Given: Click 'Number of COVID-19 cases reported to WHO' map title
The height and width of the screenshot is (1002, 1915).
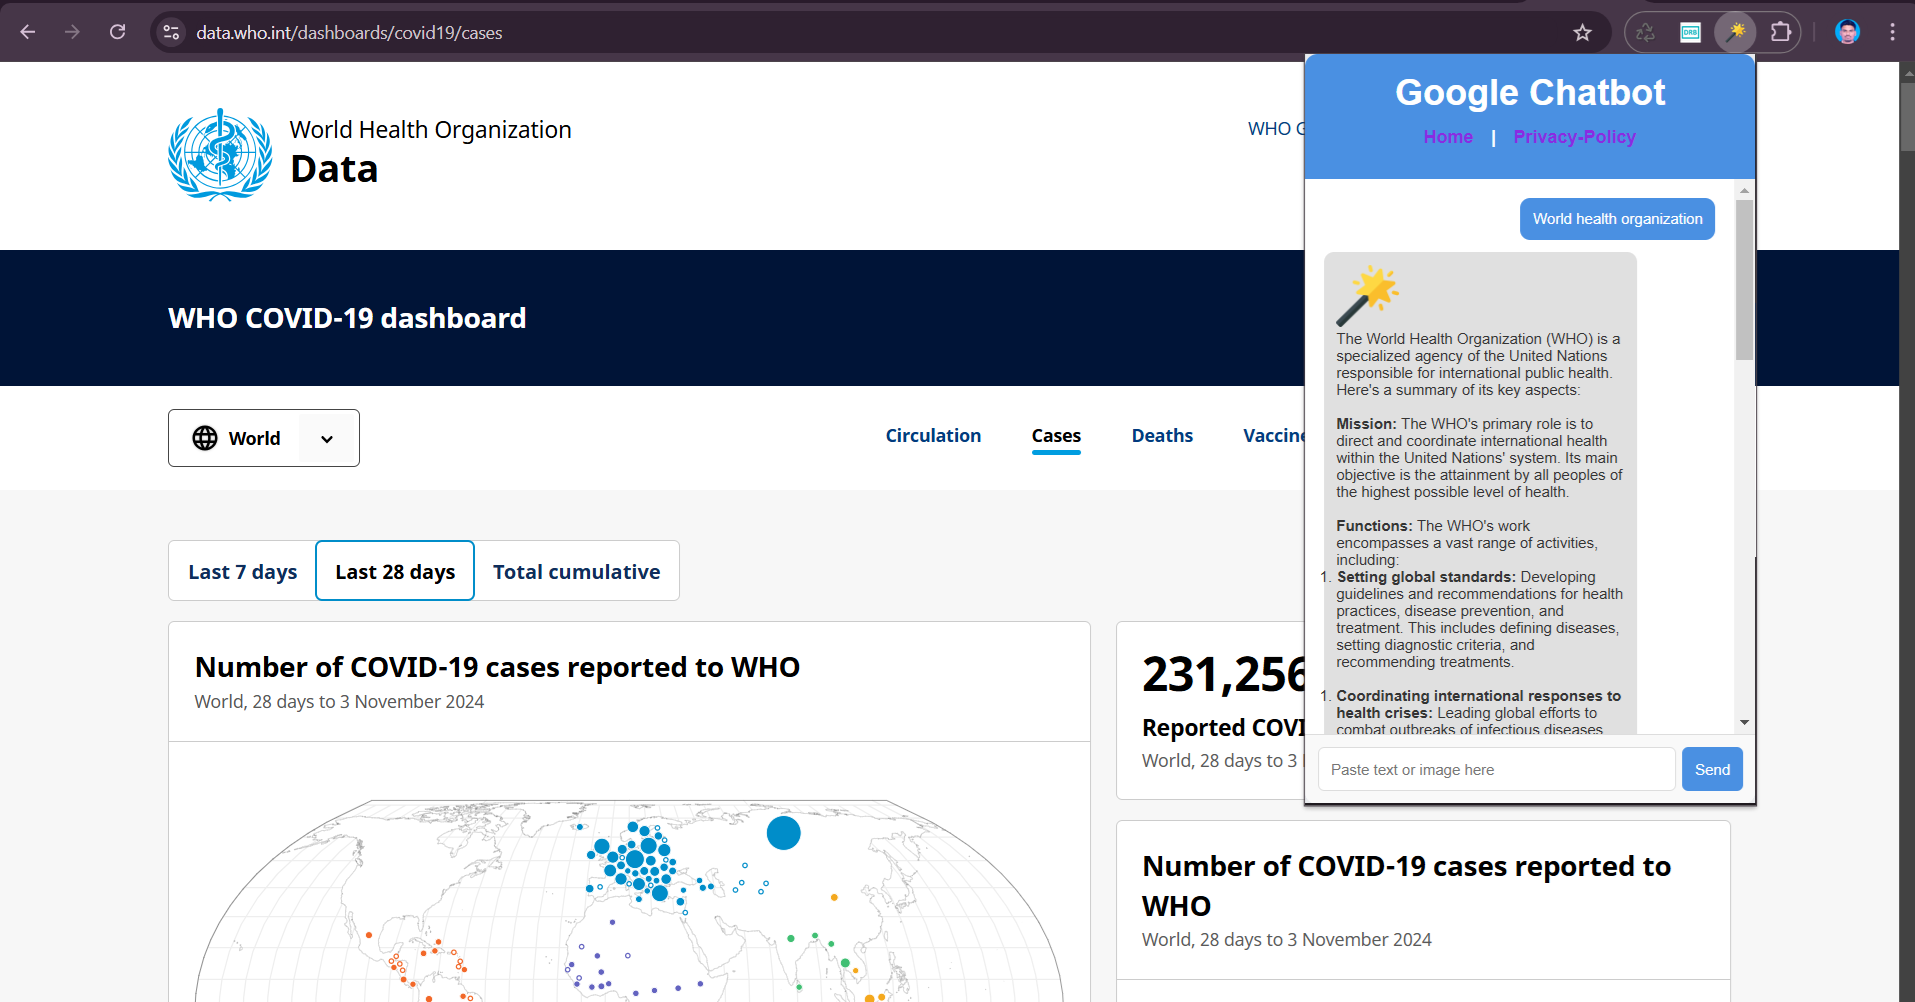Looking at the screenshot, I should coord(497,667).
